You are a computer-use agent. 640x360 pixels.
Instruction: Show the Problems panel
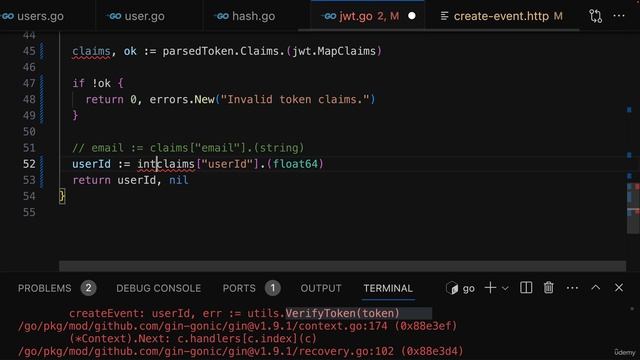tap(44, 288)
